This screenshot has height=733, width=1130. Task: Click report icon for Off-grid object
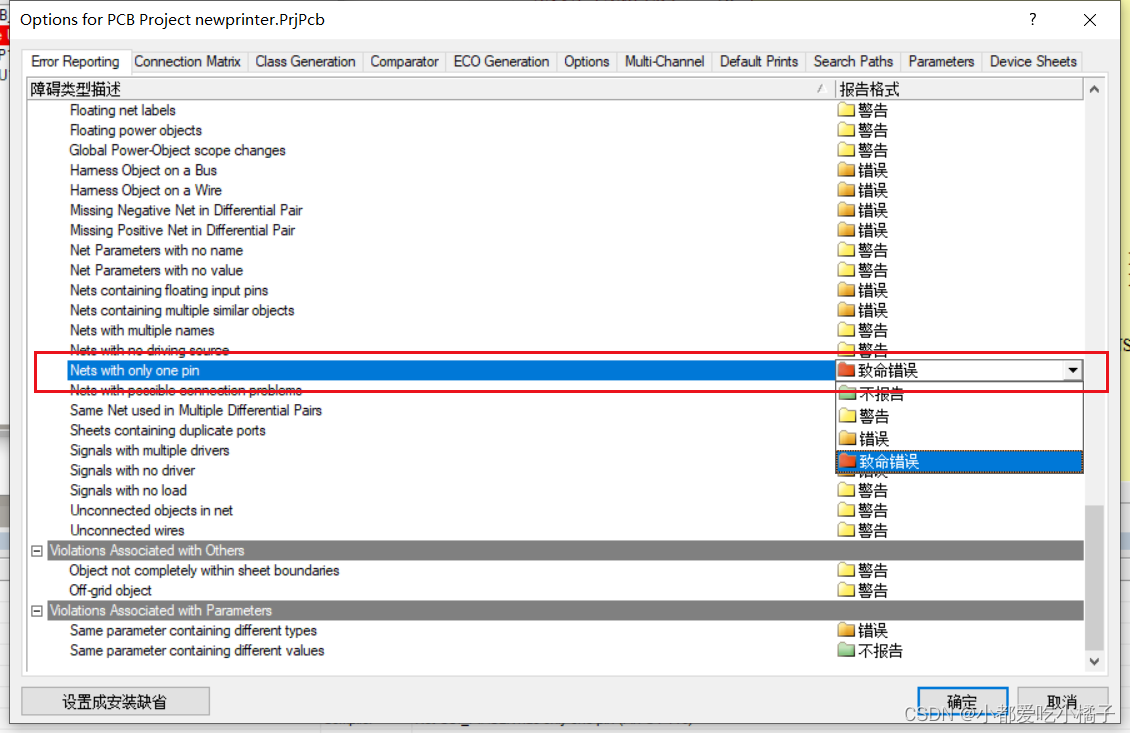point(846,590)
